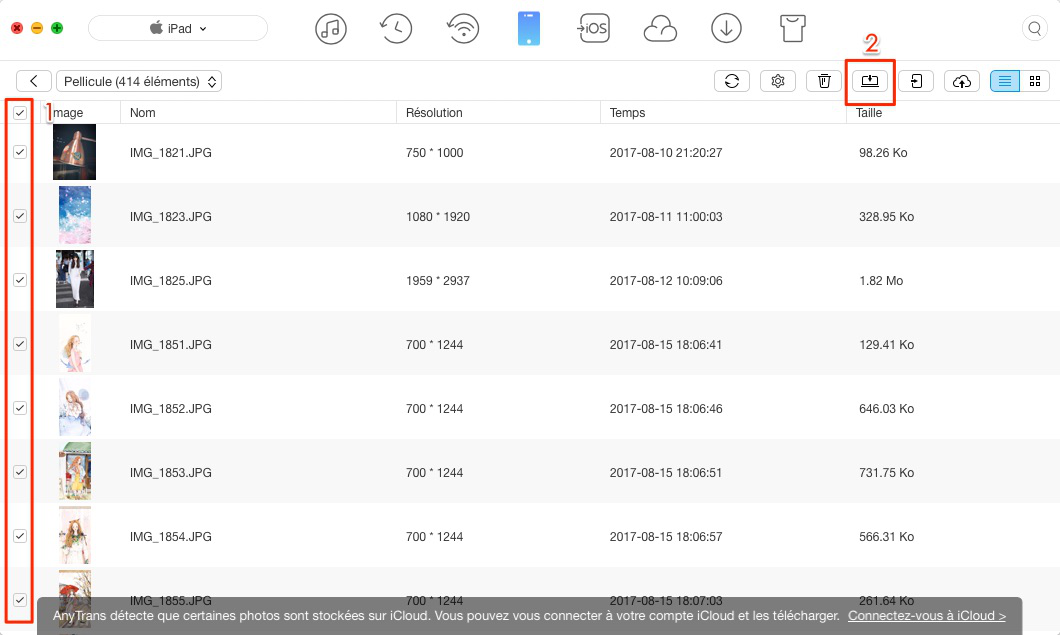
Task: Open the Pellicule (414 éléments) album dropdown
Action: tap(139, 81)
